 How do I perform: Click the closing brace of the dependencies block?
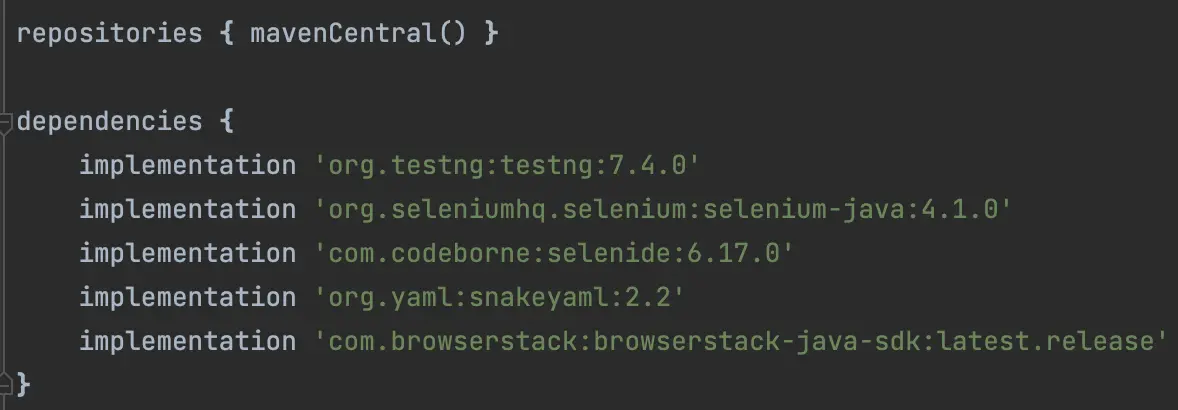click(x=25, y=385)
